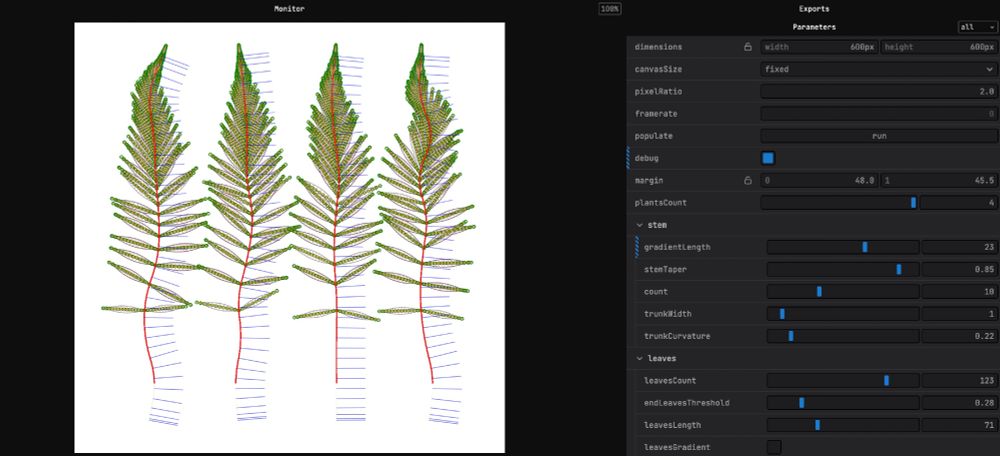This screenshot has width=1000, height=456.
Task: Click the 'dimensions' parameter label
Action: point(658,47)
